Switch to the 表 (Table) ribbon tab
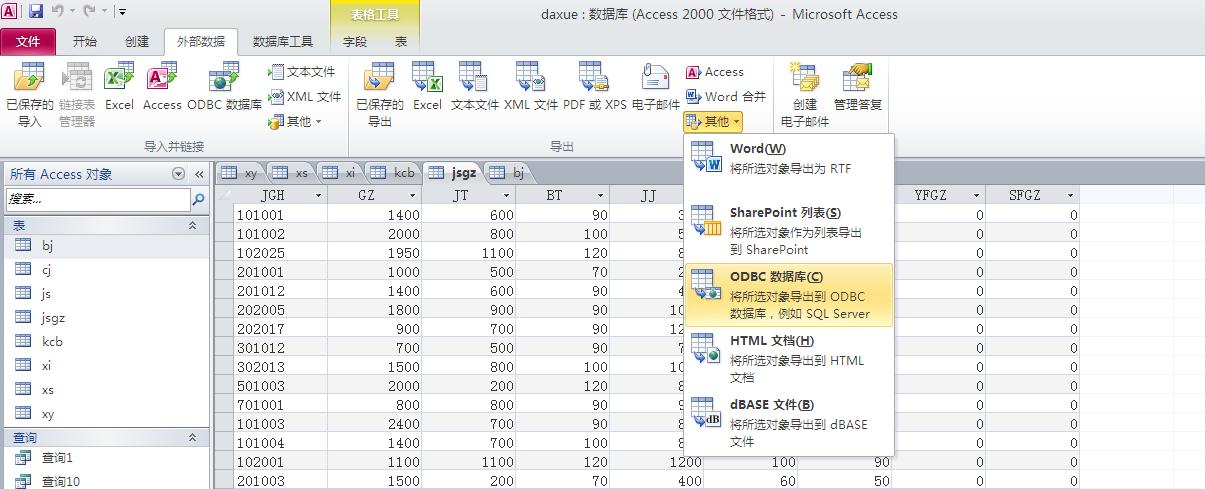This screenshot has width=1205, height=489. coord(401,42)
